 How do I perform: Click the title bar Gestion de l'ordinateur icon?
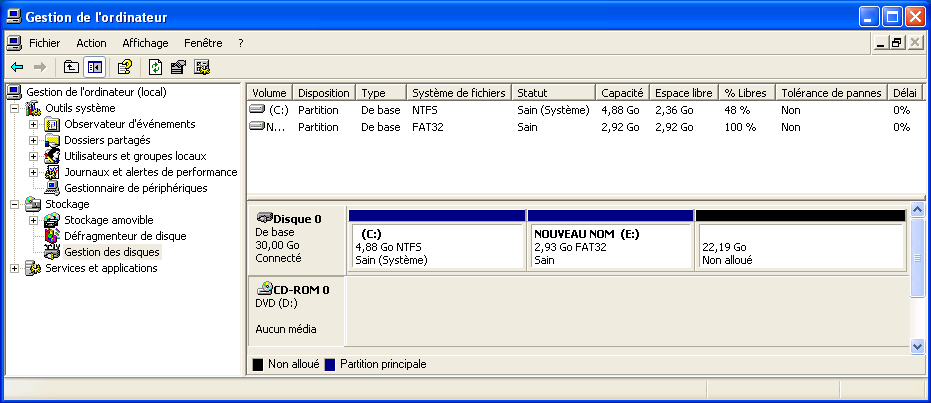14,17
